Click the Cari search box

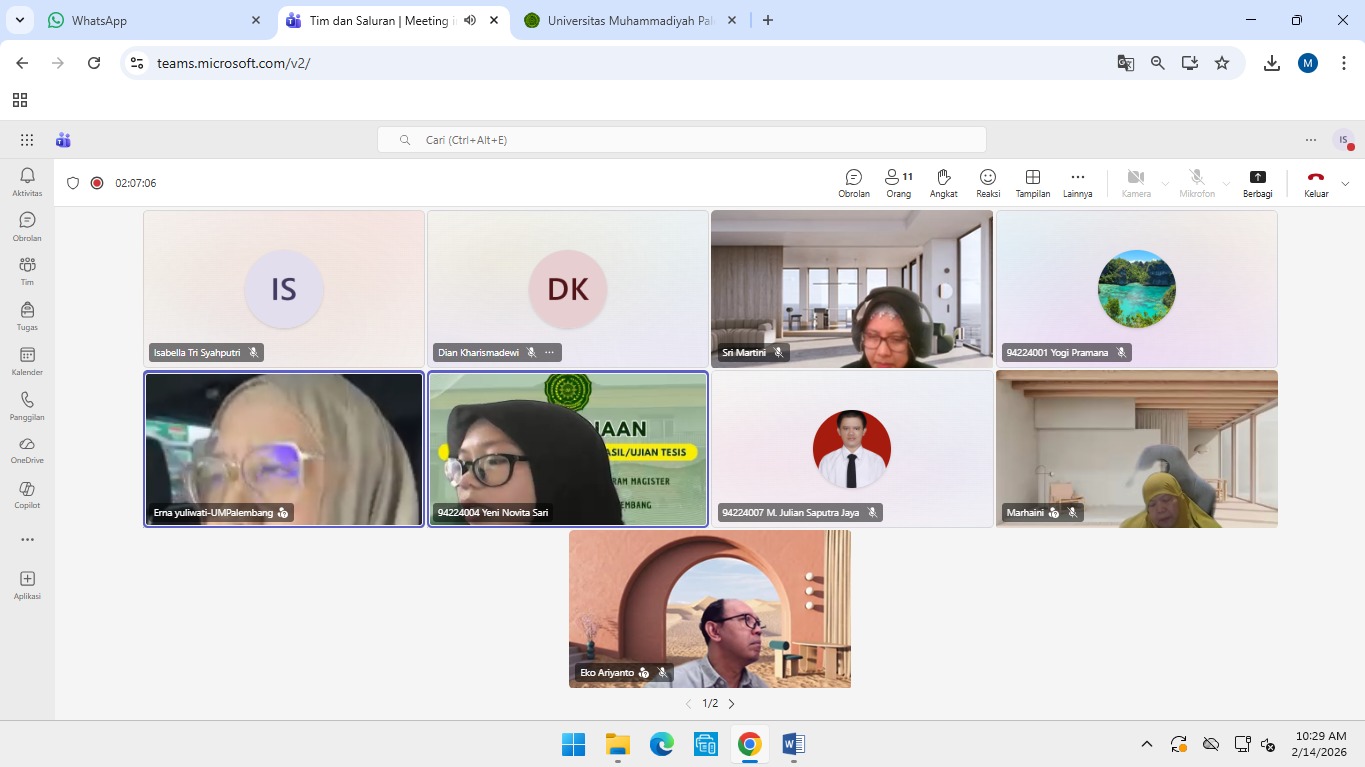(x=681, y=140)
